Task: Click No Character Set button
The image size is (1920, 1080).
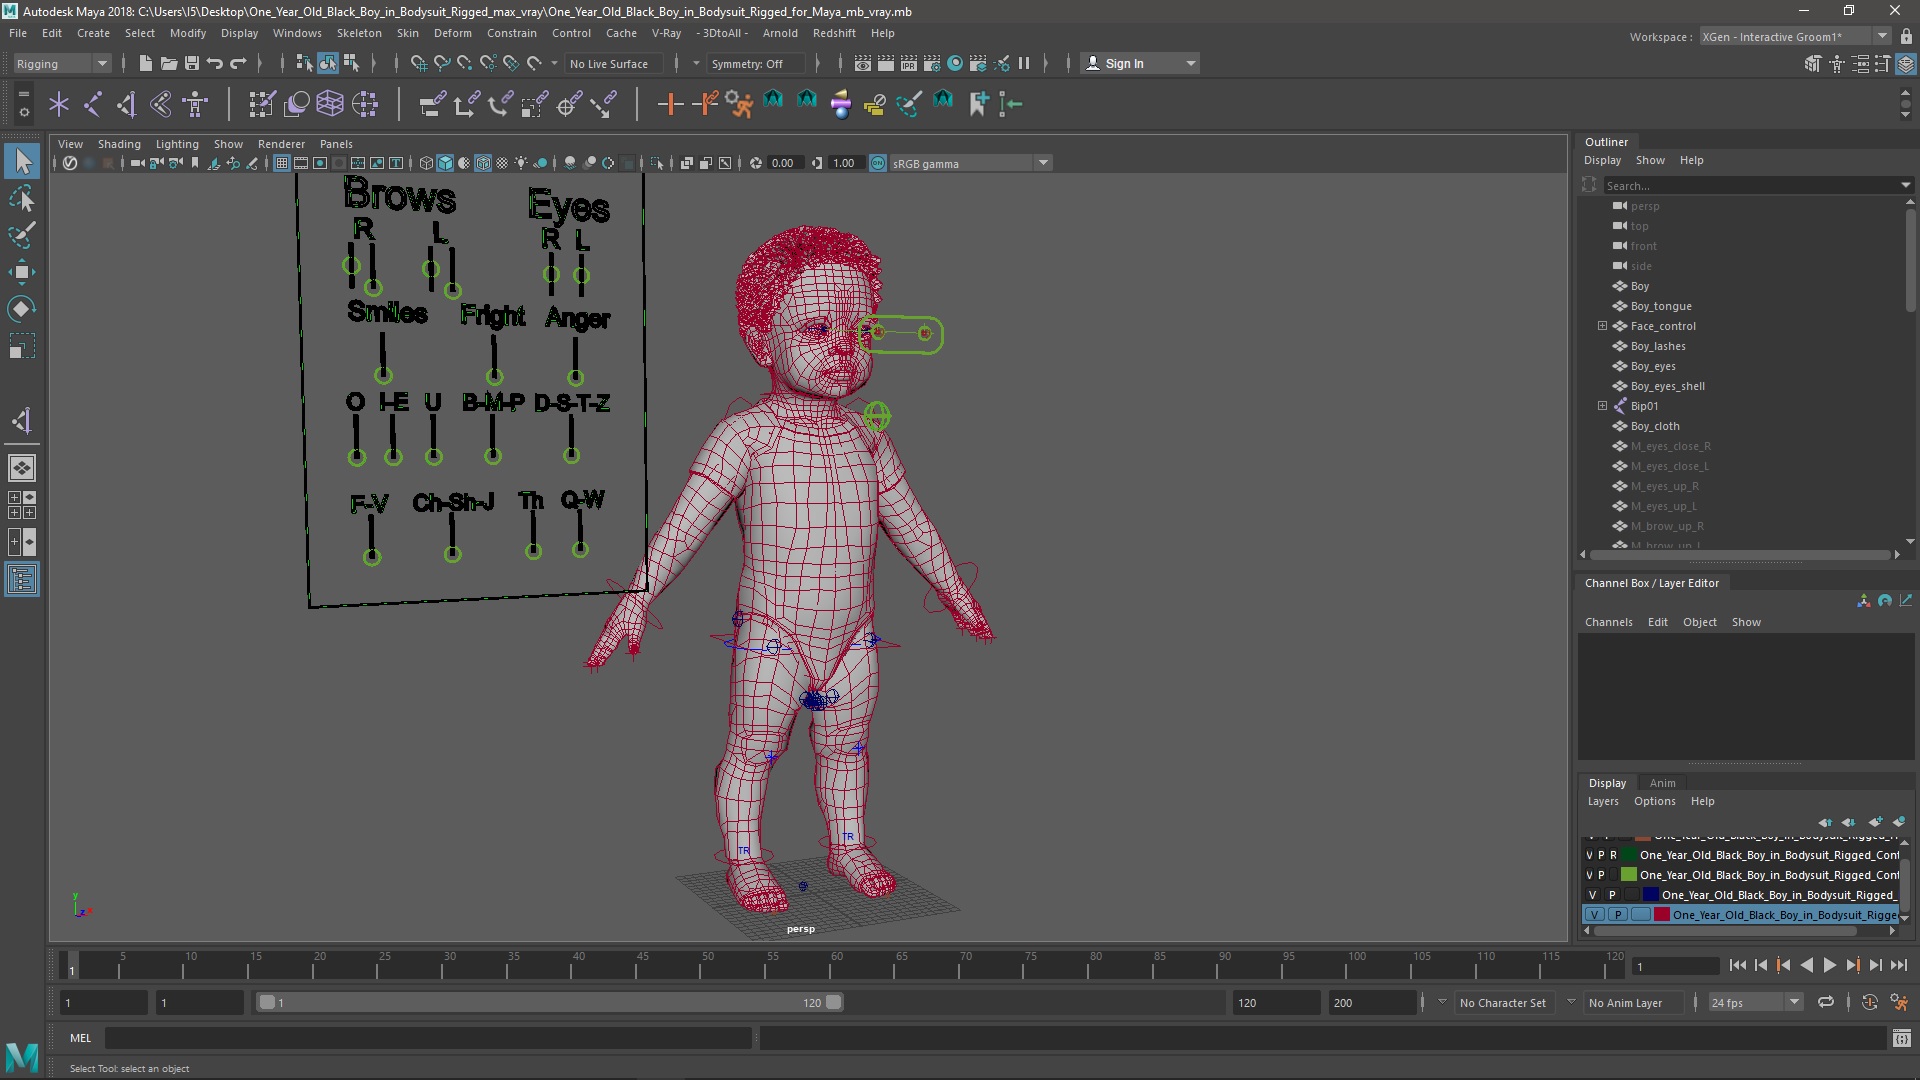Action: coord(1502,1002)
